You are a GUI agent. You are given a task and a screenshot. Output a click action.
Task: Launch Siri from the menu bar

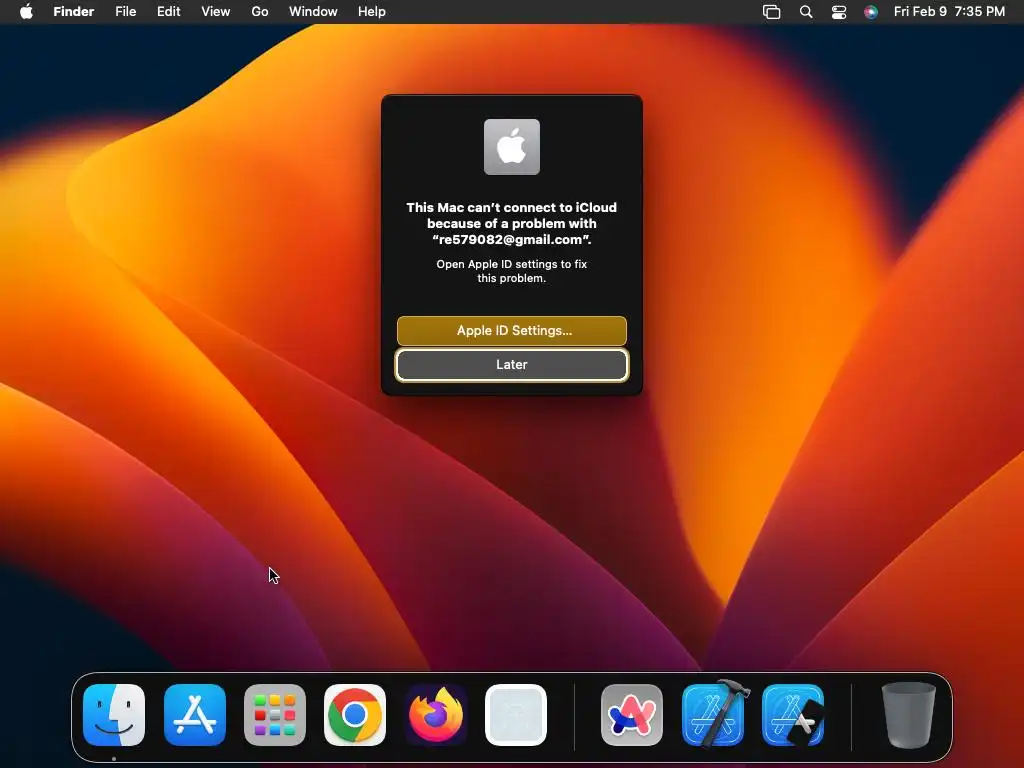pos(871,12)
